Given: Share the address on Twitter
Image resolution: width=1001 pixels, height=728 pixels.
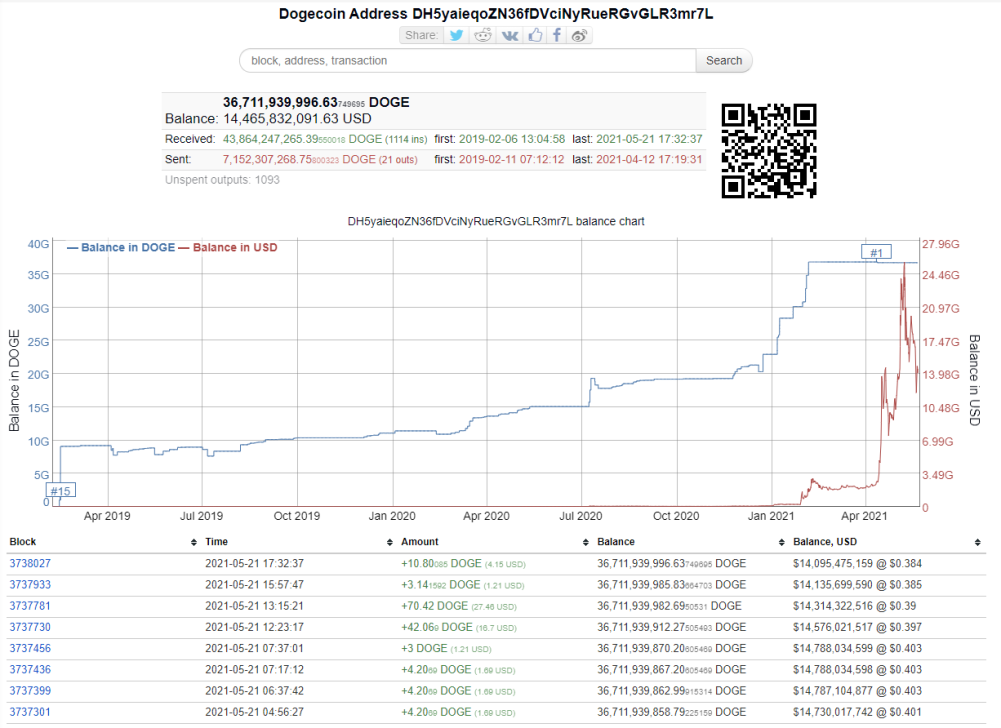Looking at the screenshot, I should click(456, 35).
